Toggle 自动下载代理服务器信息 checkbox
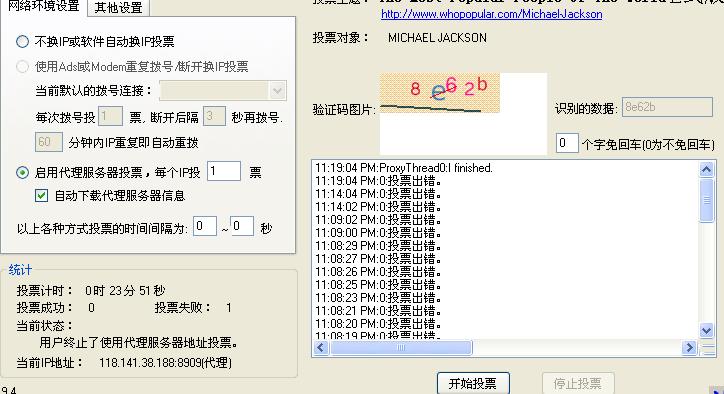Screen dimensions: 724x394 pyautogui.click(x=41, y=196)
